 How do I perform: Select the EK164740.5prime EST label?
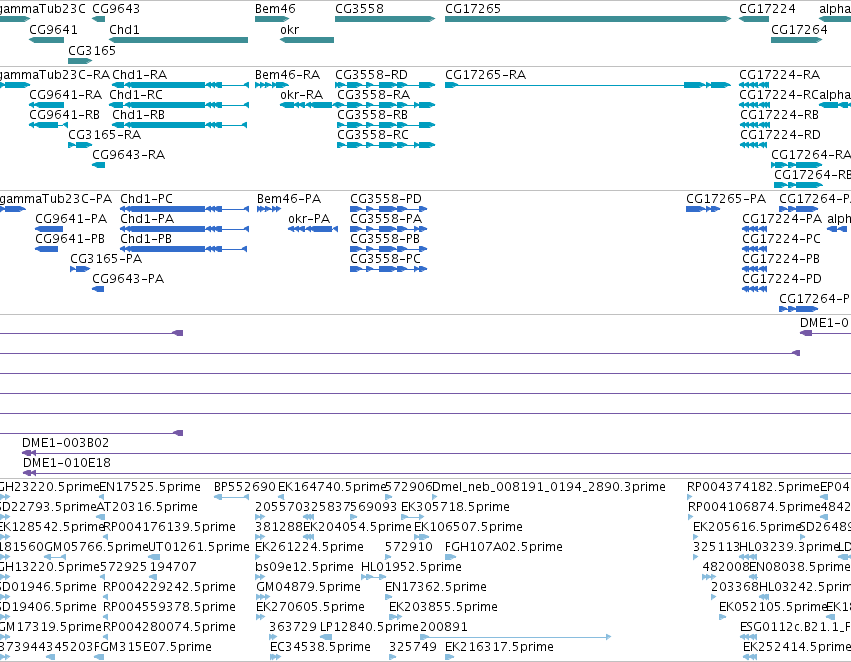click(332, 487)
